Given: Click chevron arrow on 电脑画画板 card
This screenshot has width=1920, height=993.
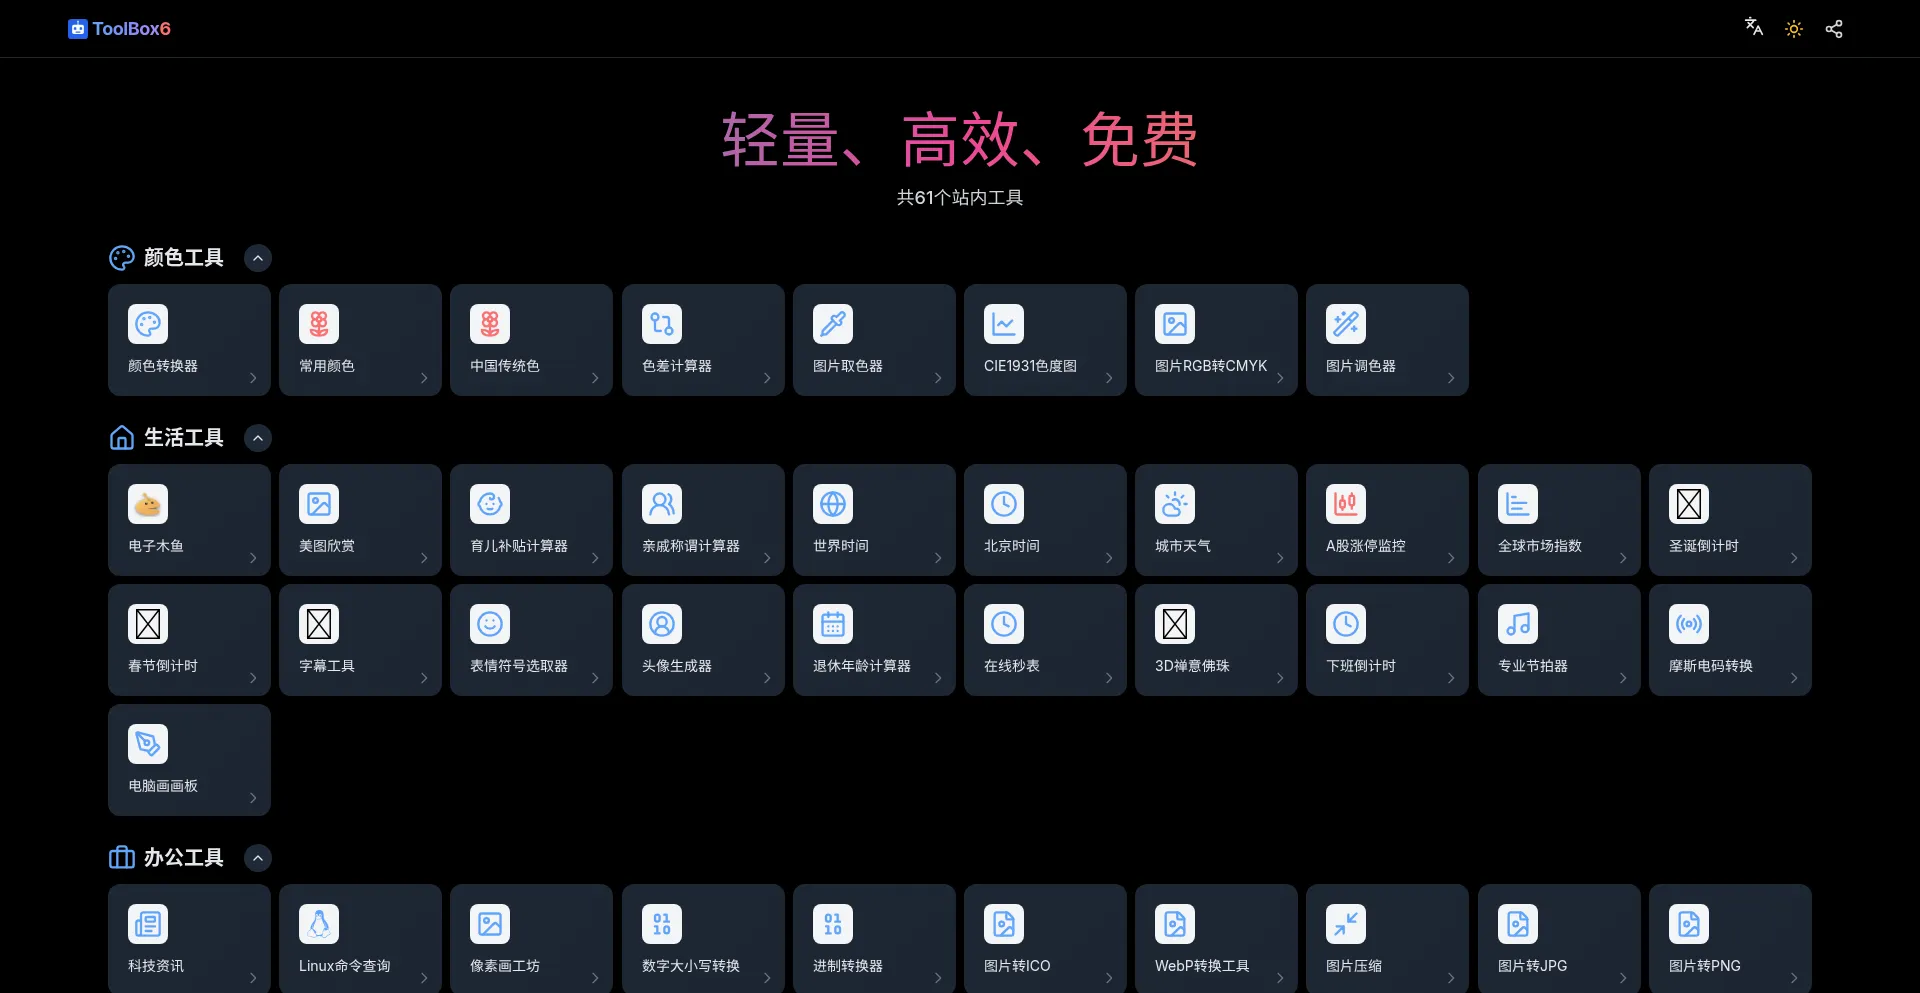Looking at the screenshot, I should pyautogui.click(x=253, y=798).
